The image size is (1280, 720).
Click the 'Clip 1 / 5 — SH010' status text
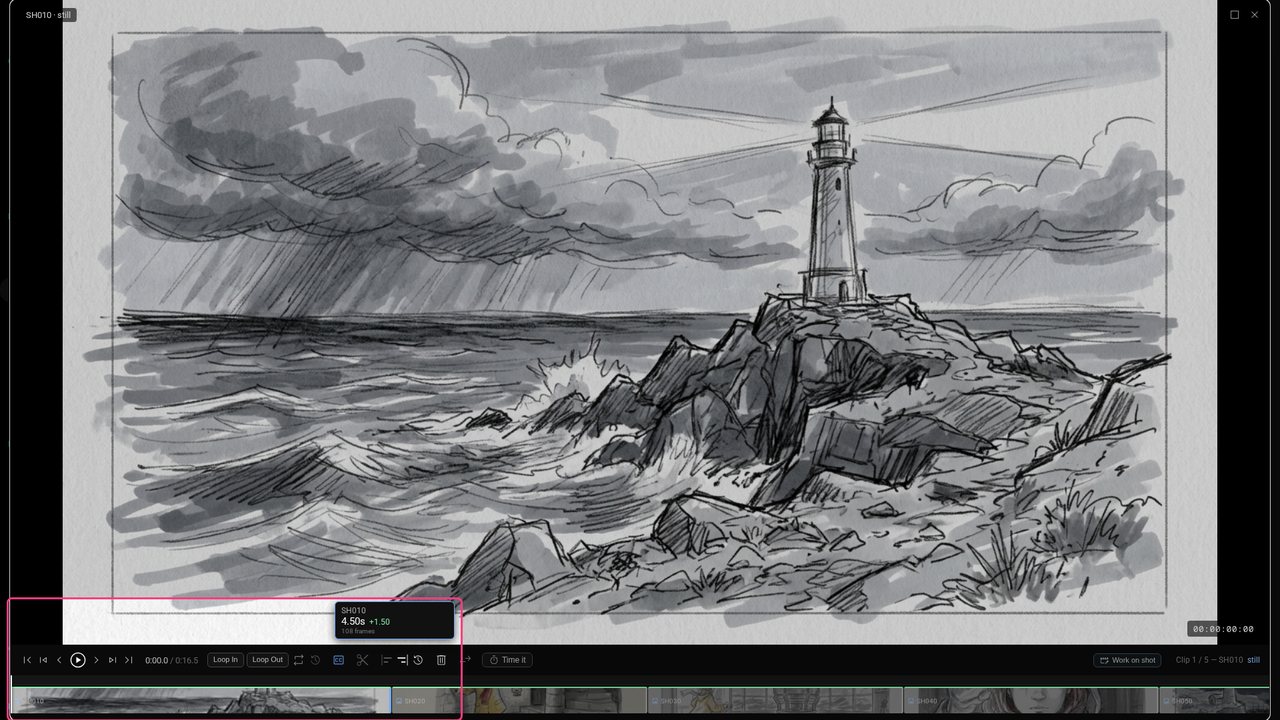(1209, 660)
